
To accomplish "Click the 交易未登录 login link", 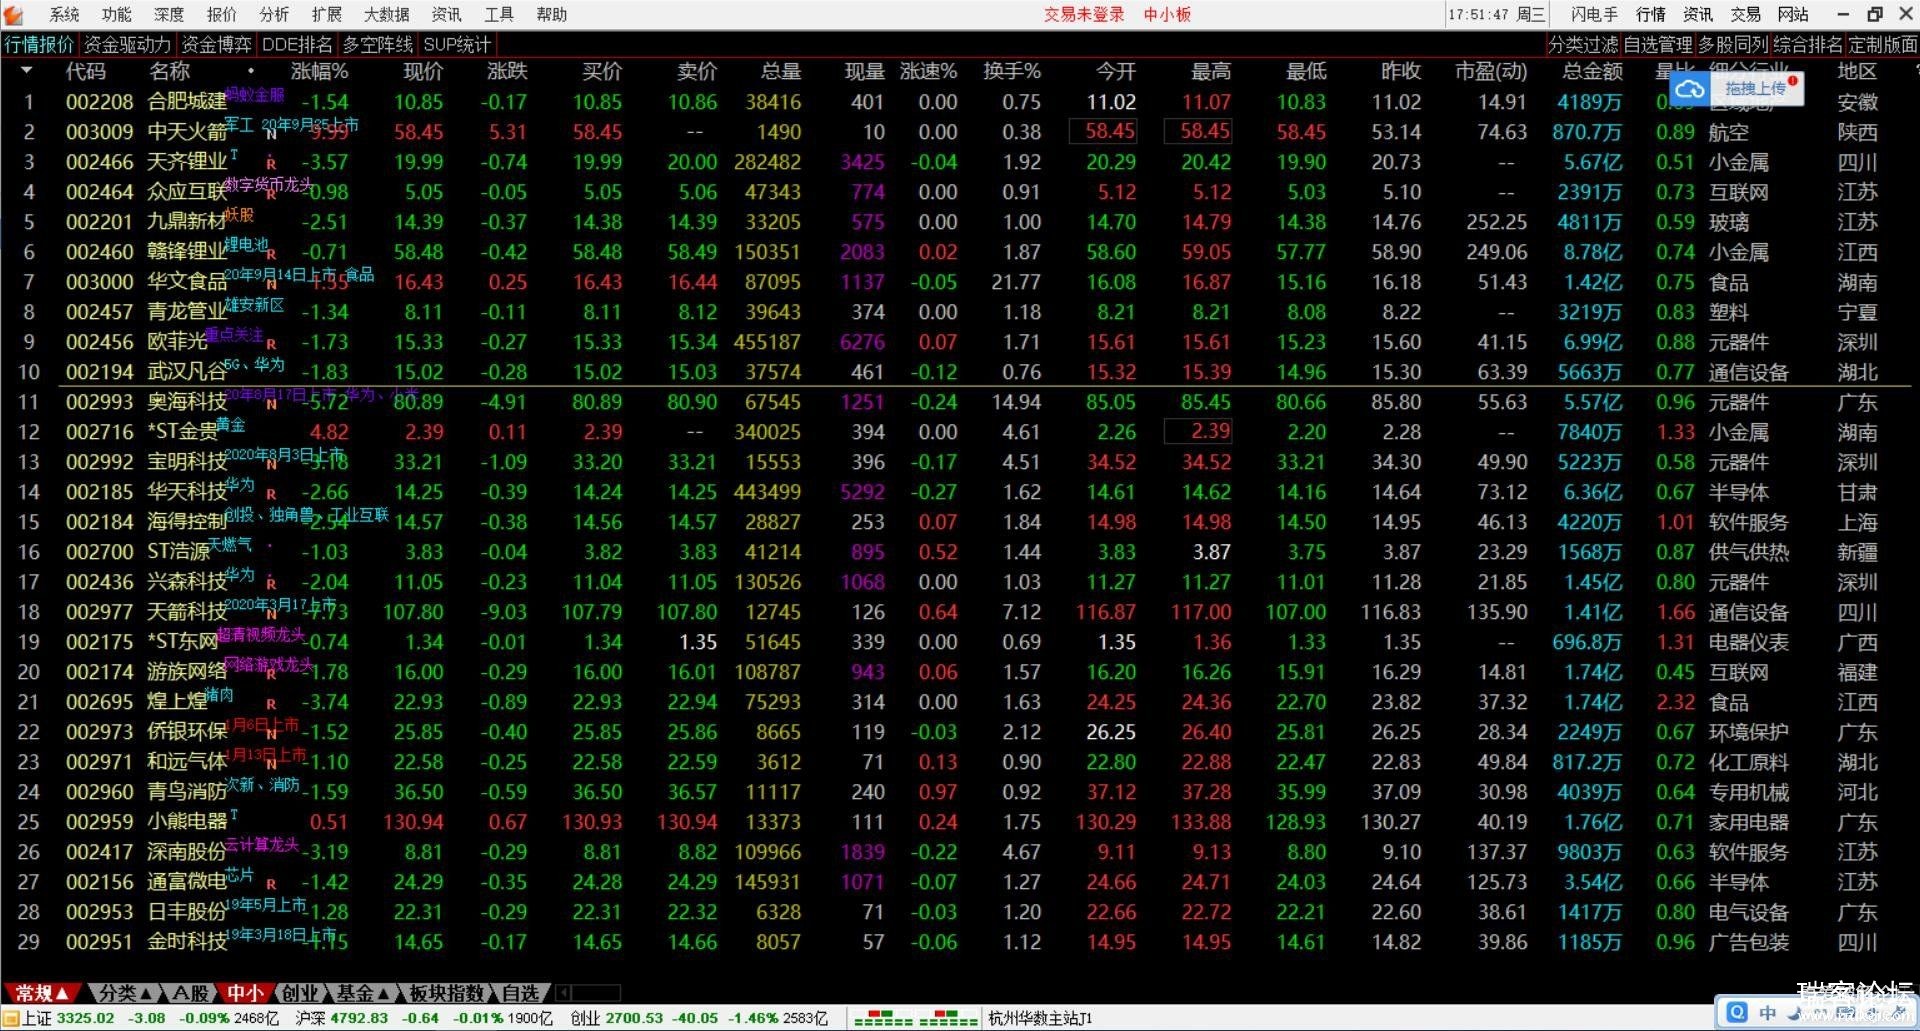I will click(x=1084, y=15).
